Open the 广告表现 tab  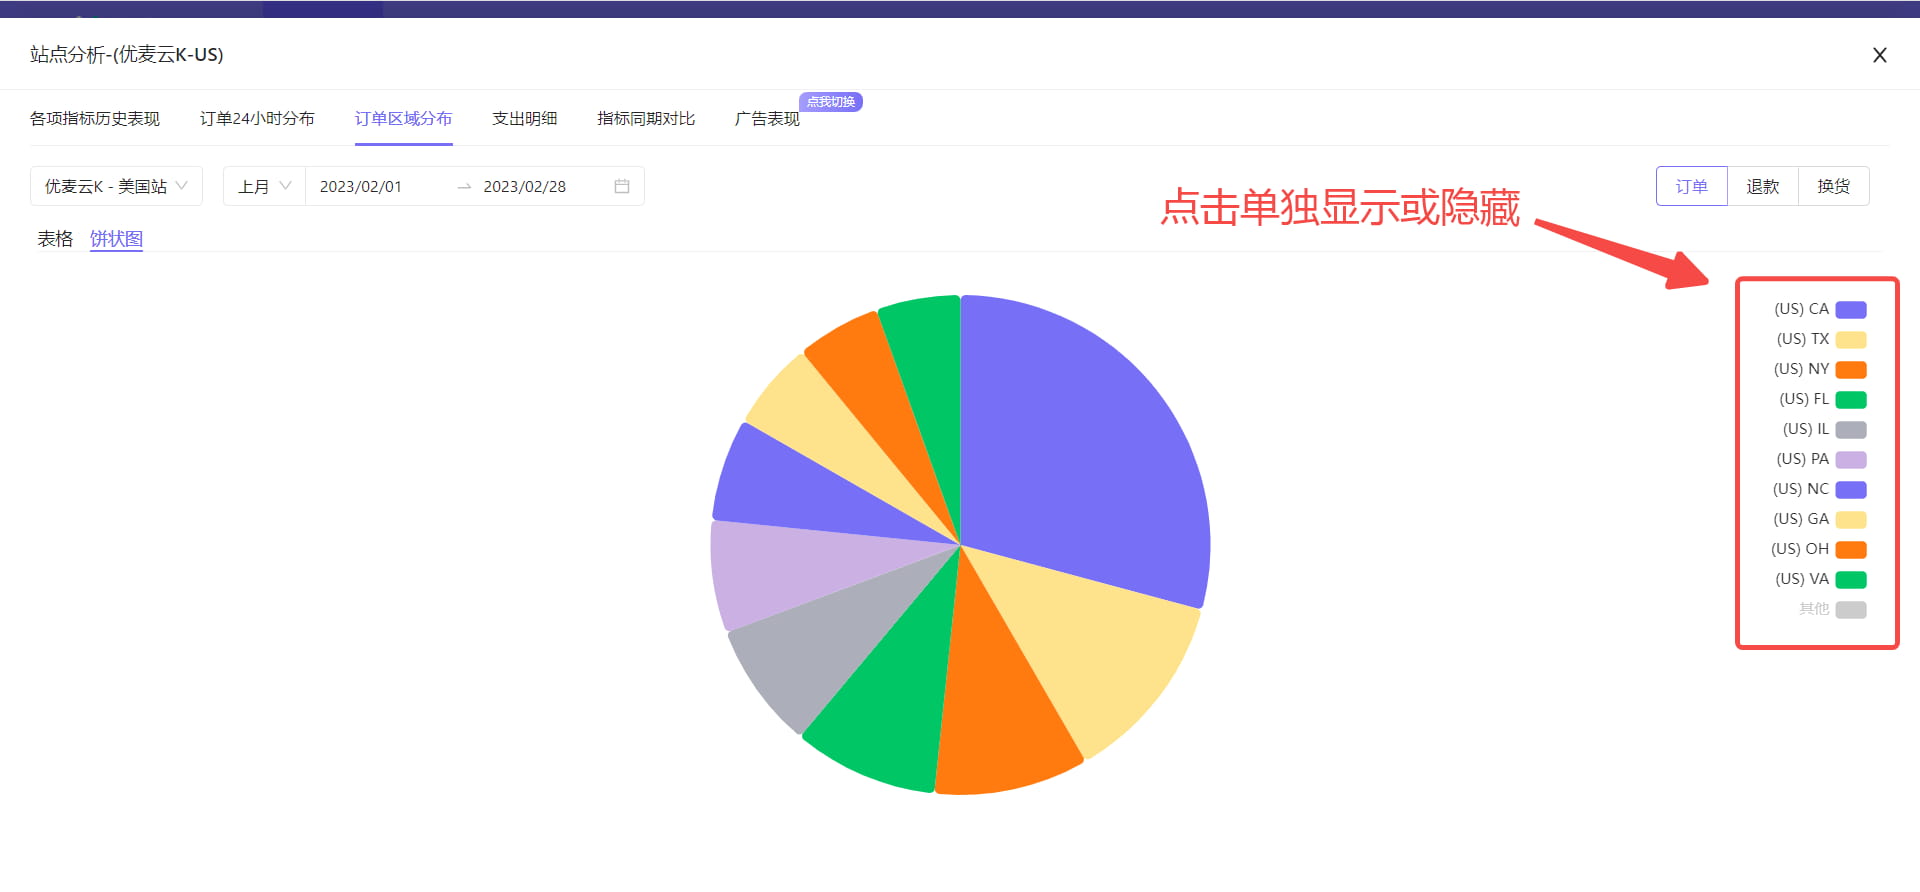[x=767, y=119]
